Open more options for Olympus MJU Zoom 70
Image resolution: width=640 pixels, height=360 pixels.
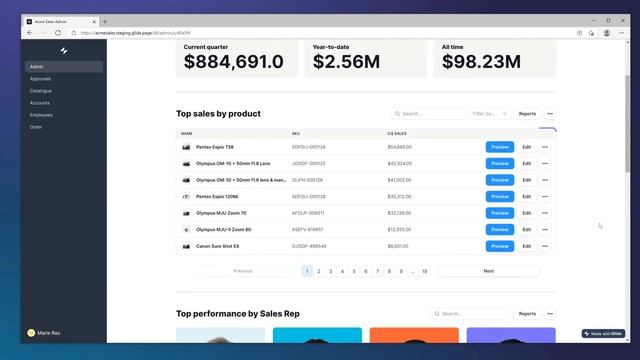pyautogui.click(x=545, y=213)
